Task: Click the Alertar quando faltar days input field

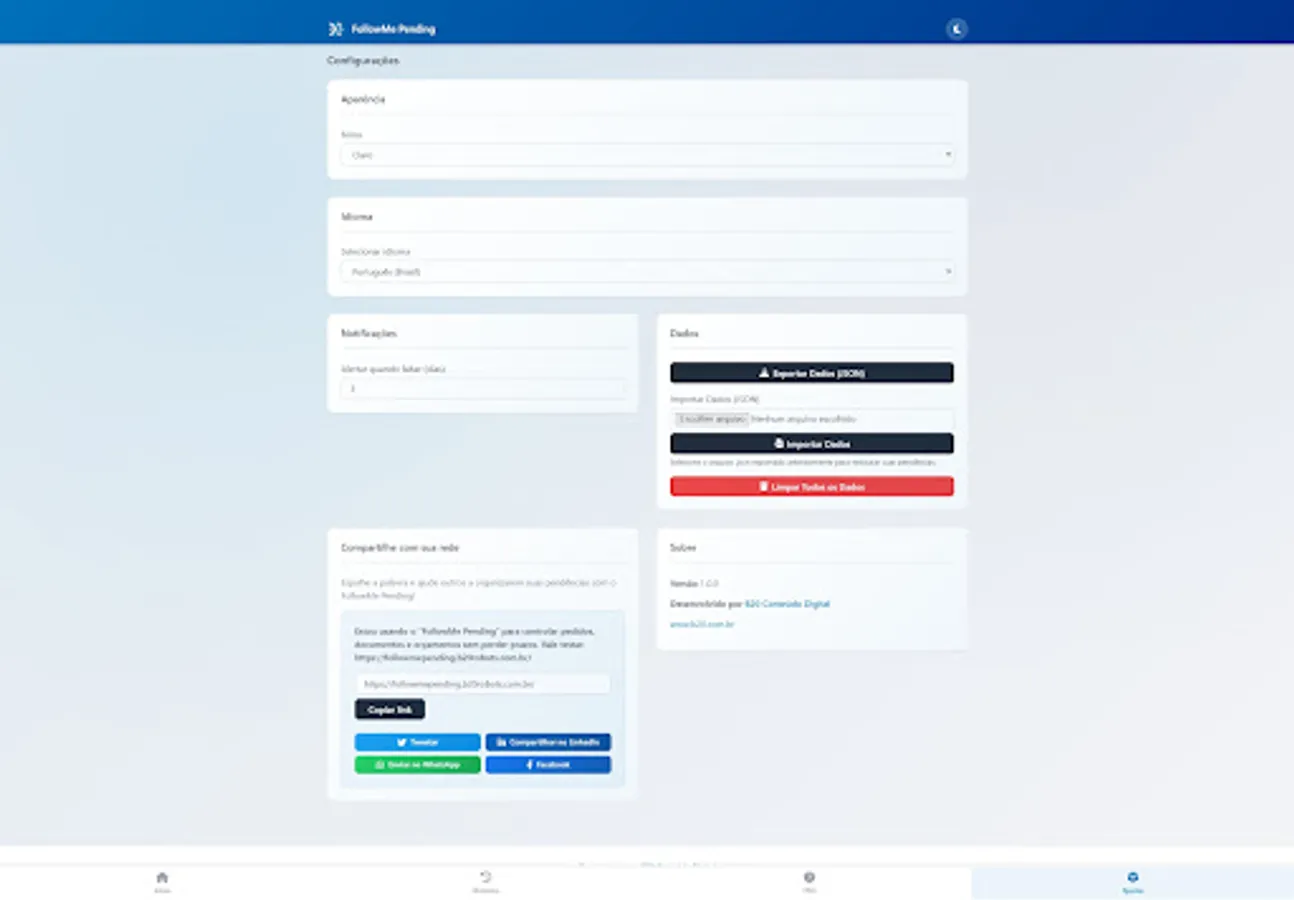Action: coord(484,388)
